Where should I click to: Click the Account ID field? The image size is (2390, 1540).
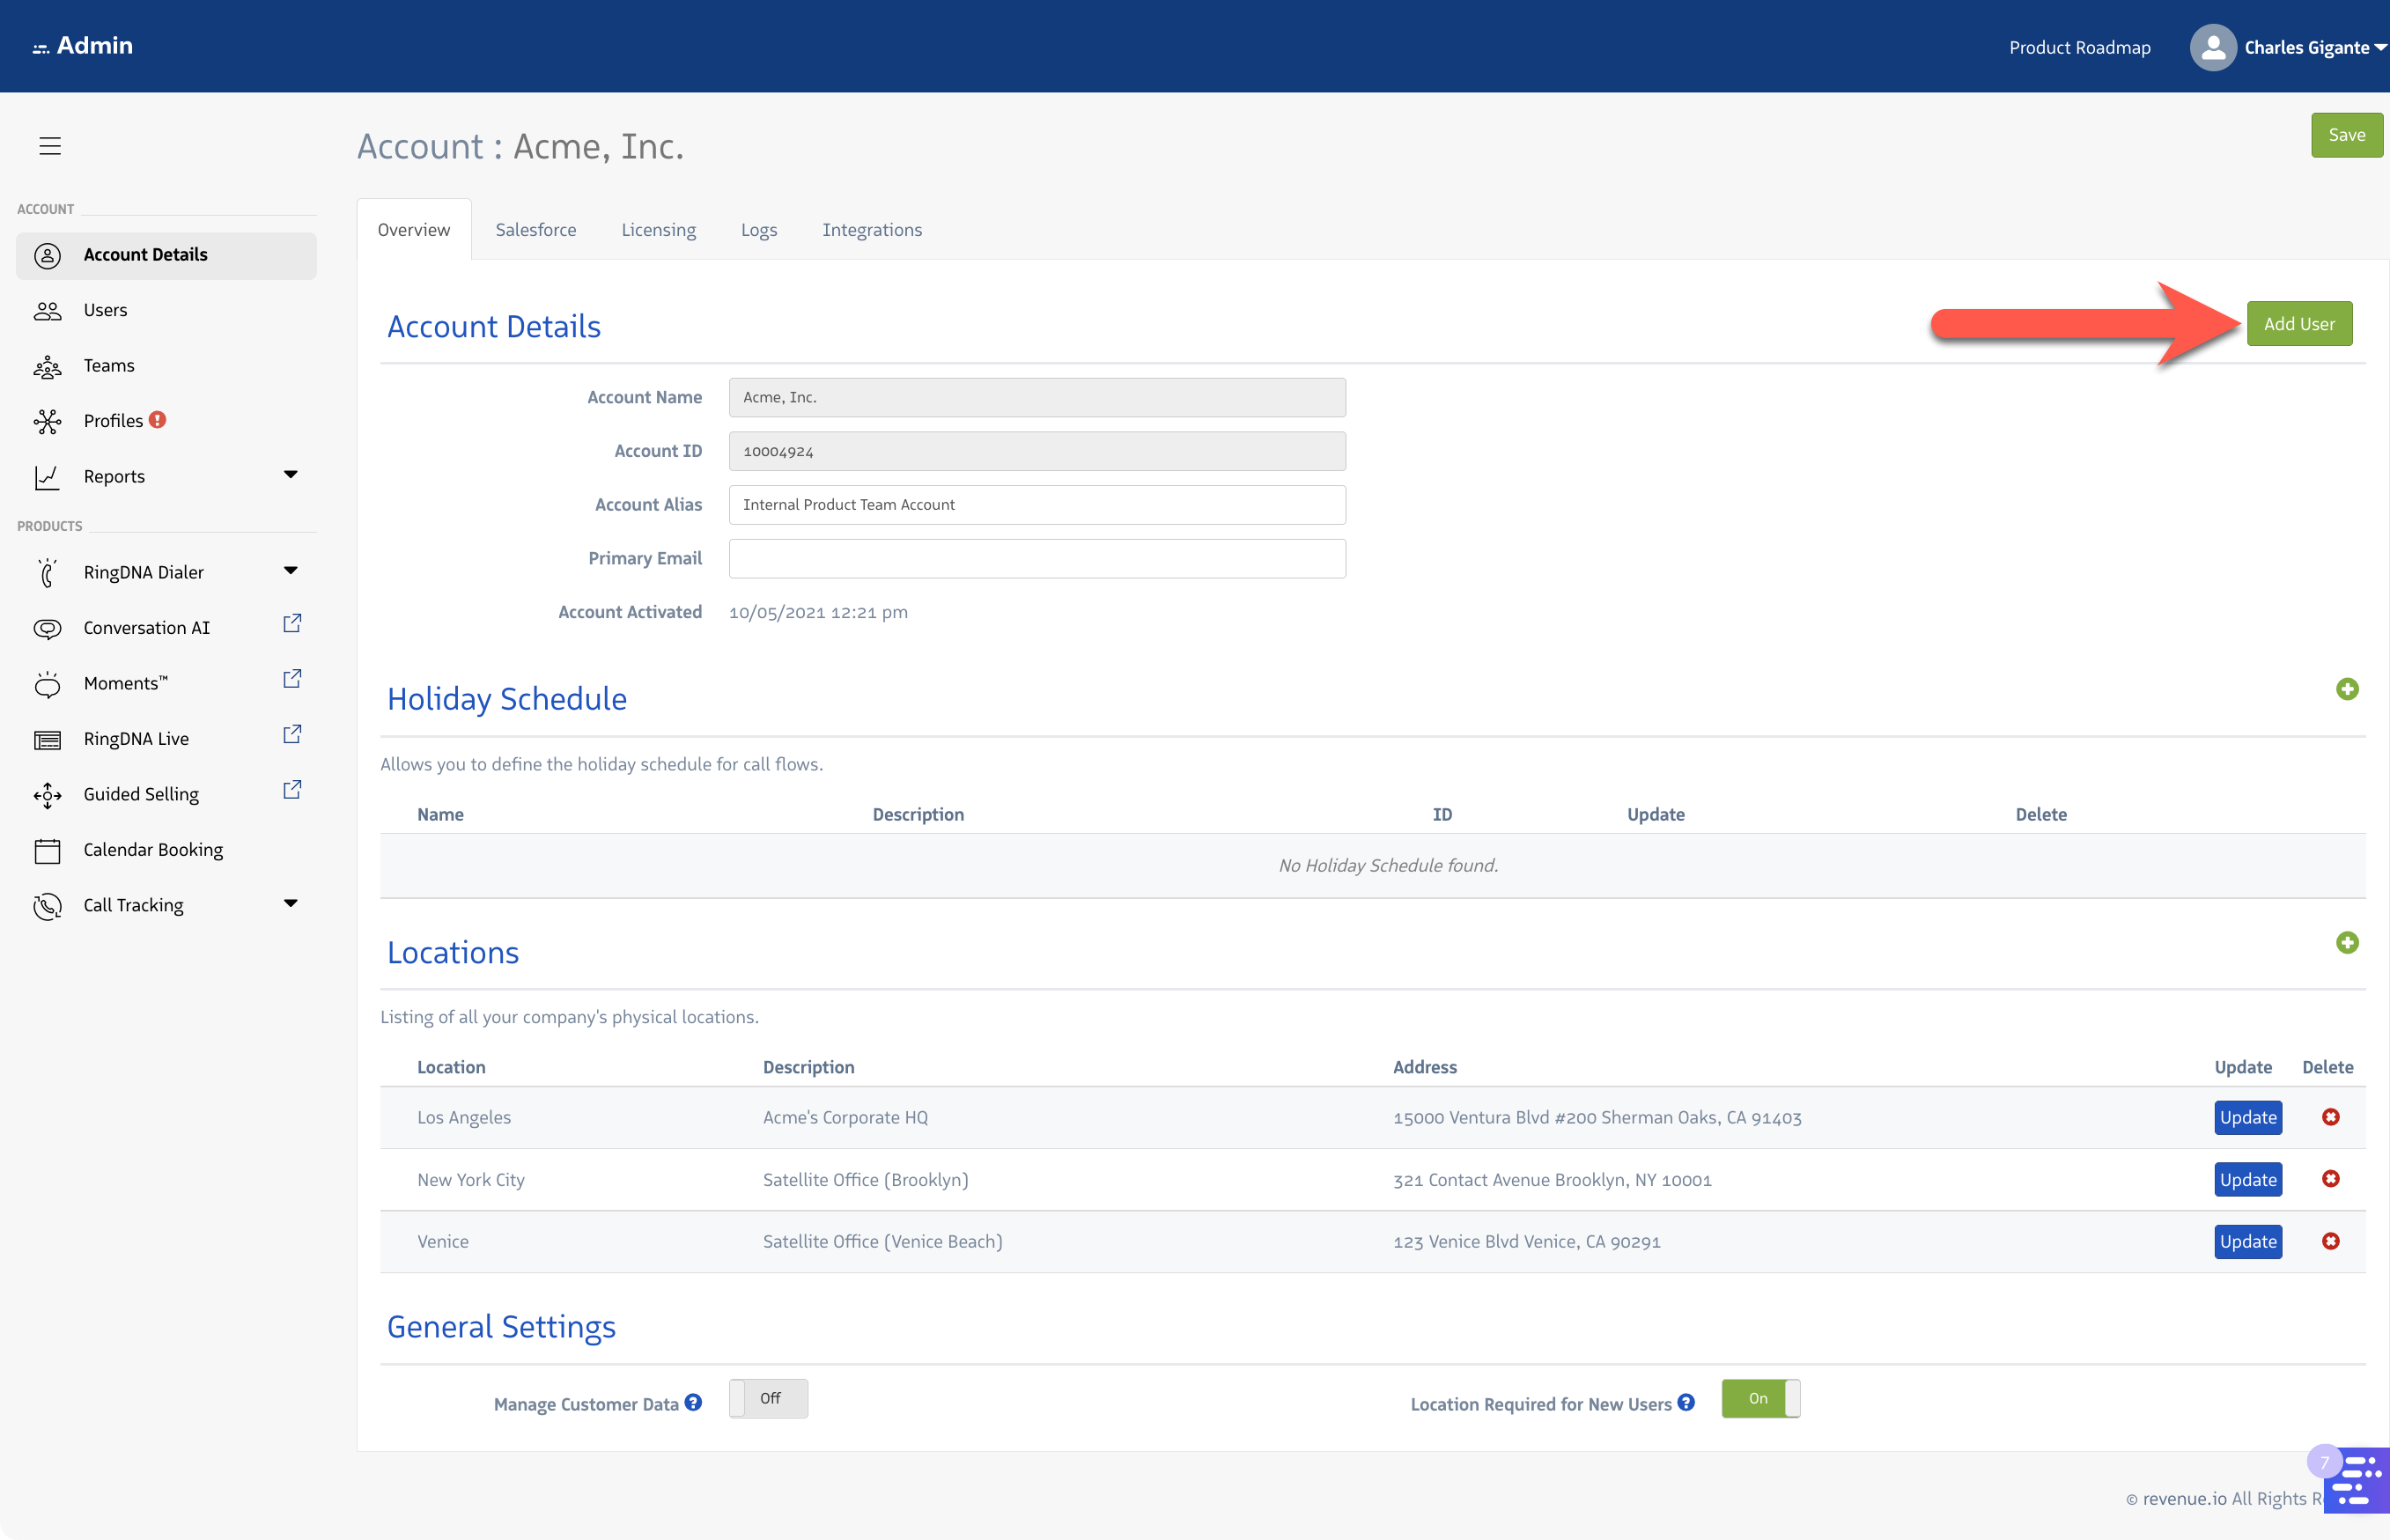pyautogui.click(x=1037, y=452)
